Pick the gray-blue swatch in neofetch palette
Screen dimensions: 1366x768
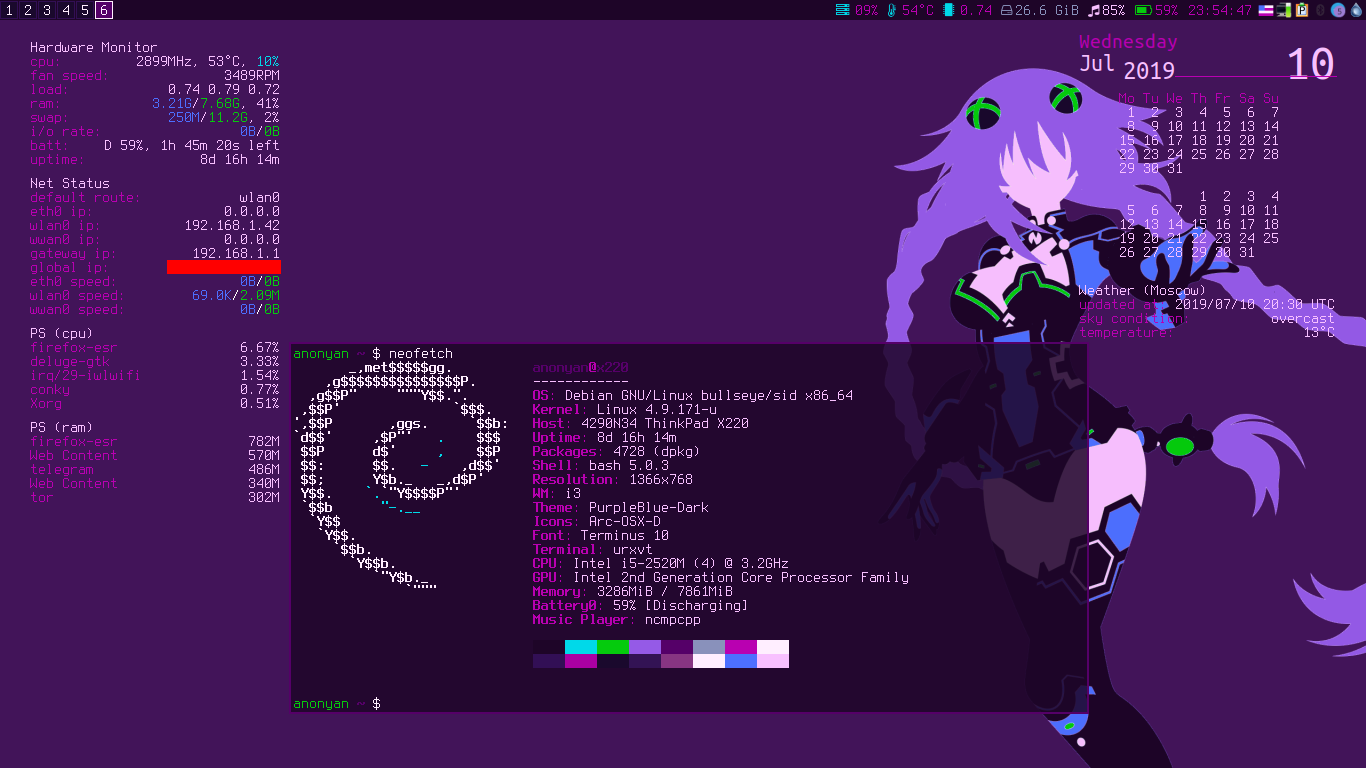(x=709, y=647)
